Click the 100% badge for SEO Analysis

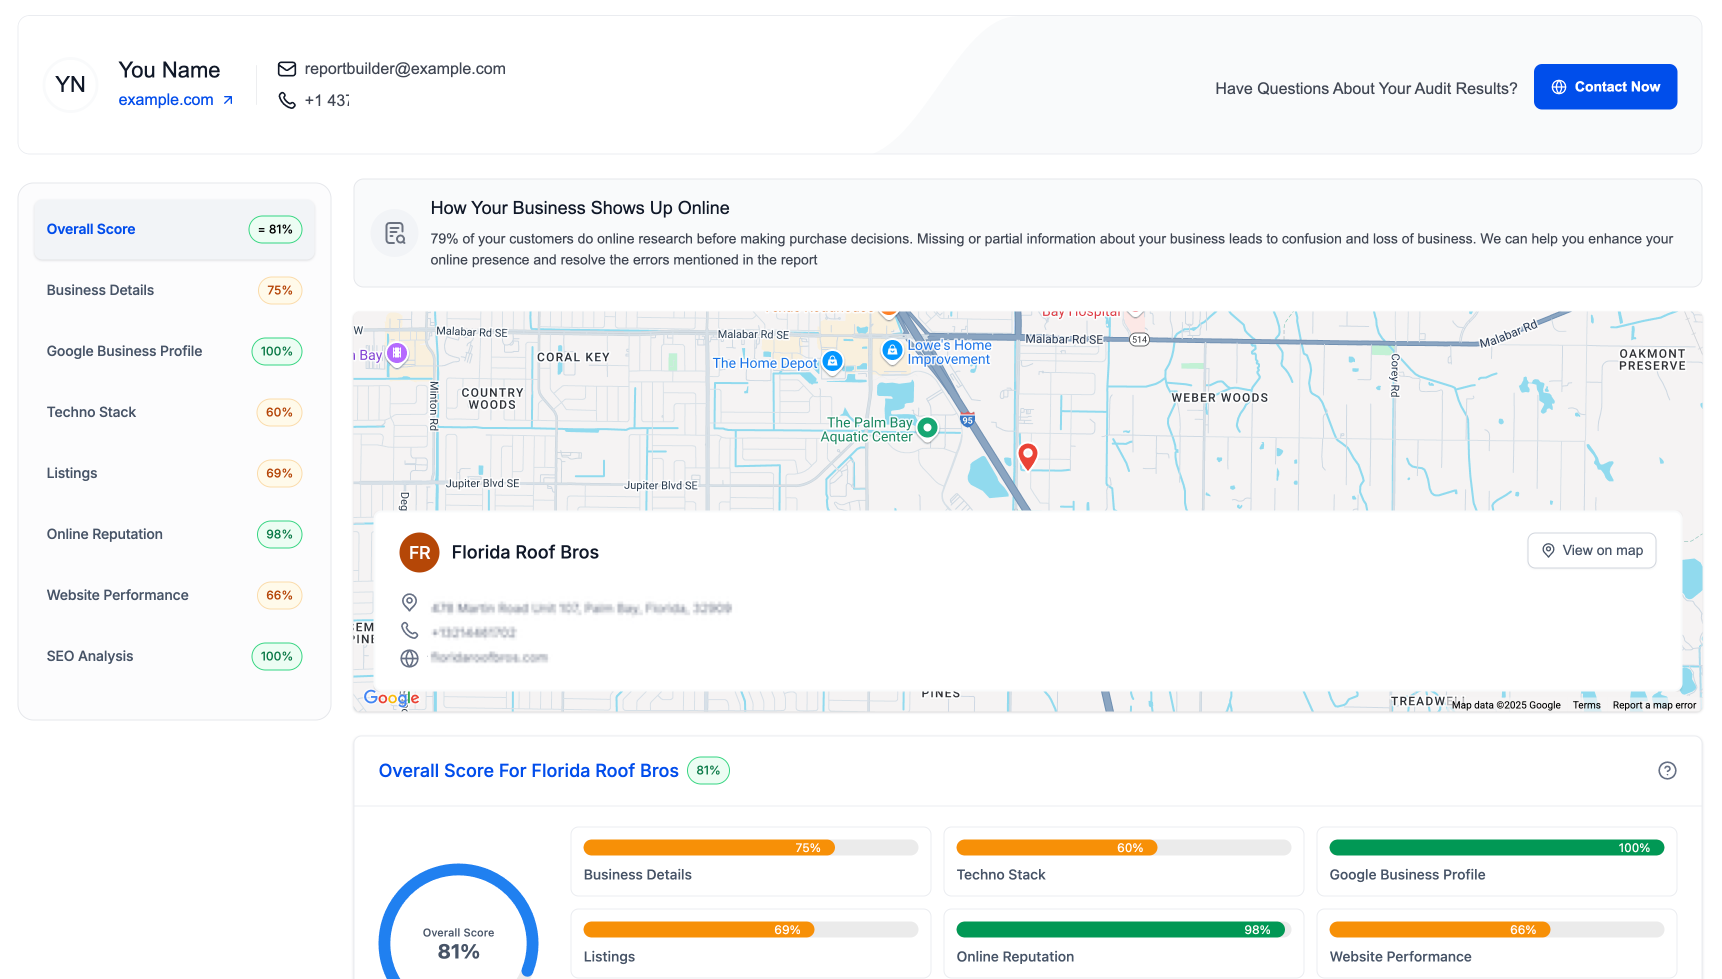point(277,657)
